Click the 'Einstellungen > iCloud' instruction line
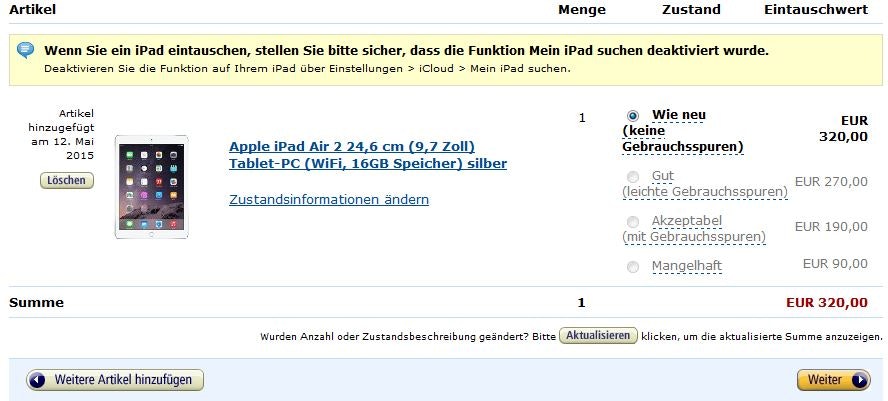 (307, 69)
